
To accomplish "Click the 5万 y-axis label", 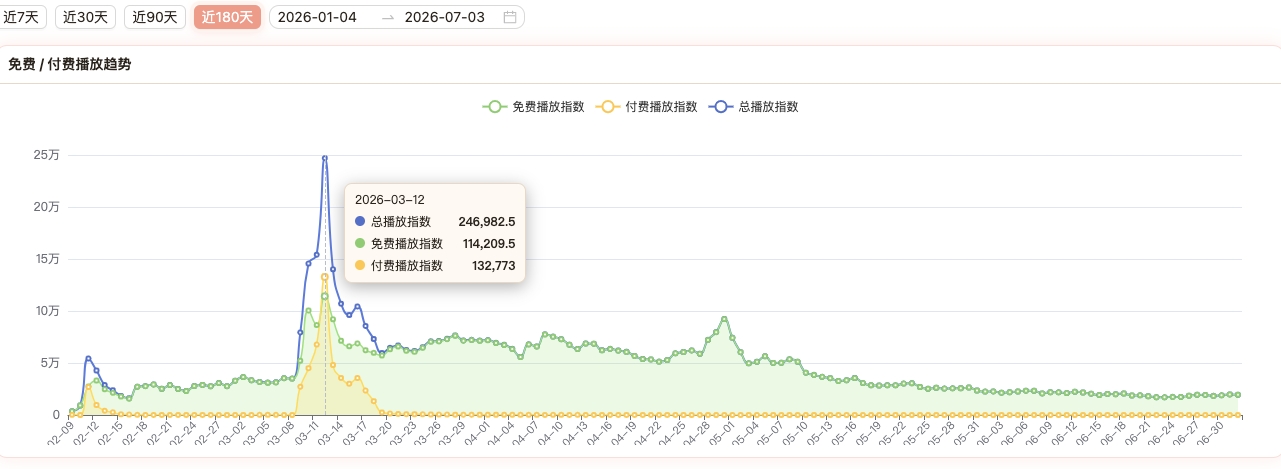I will tap(50, 363).
